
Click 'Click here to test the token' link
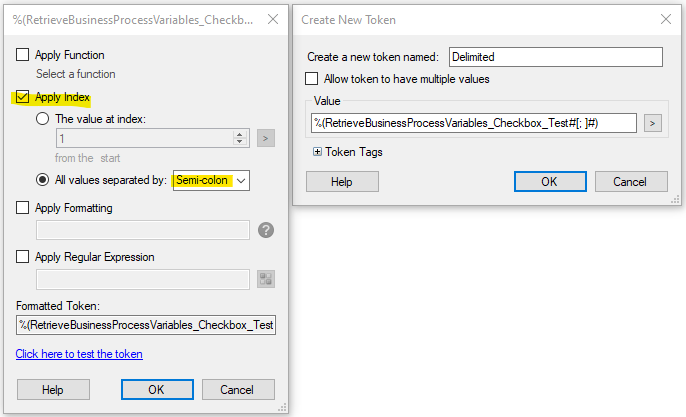click(79, 354)
